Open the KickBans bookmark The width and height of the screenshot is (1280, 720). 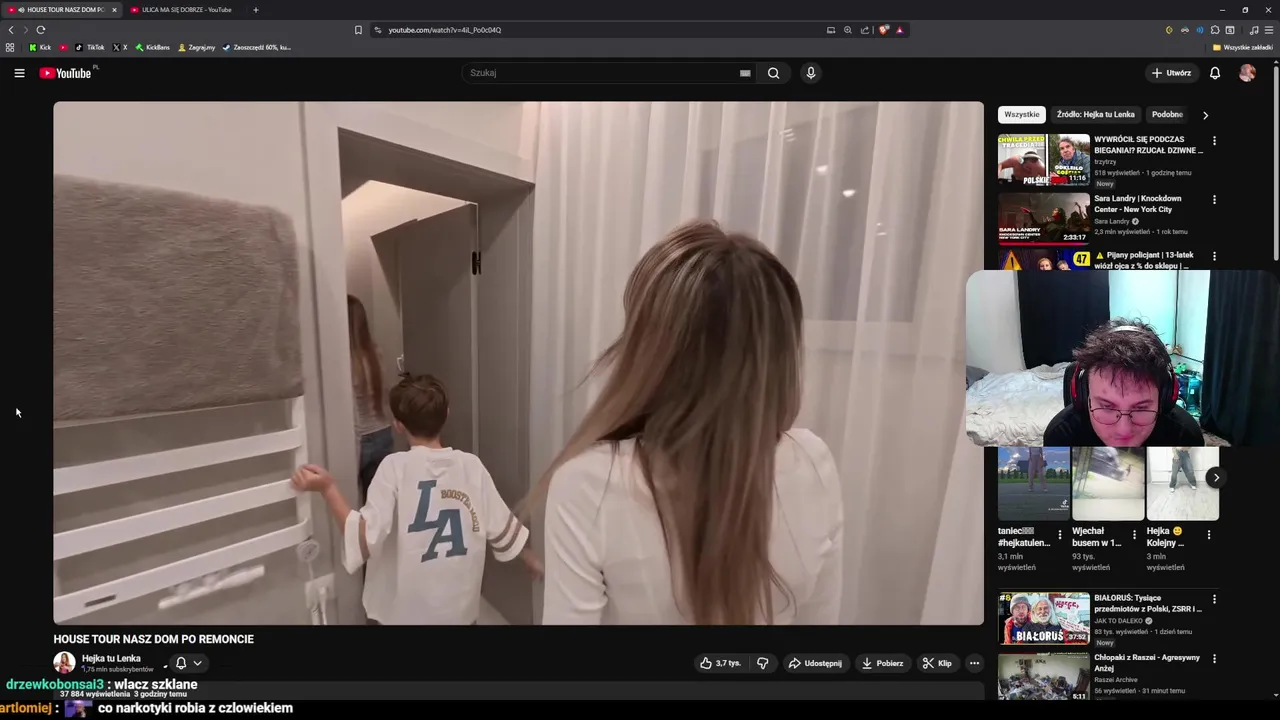(x=152, y=47)
